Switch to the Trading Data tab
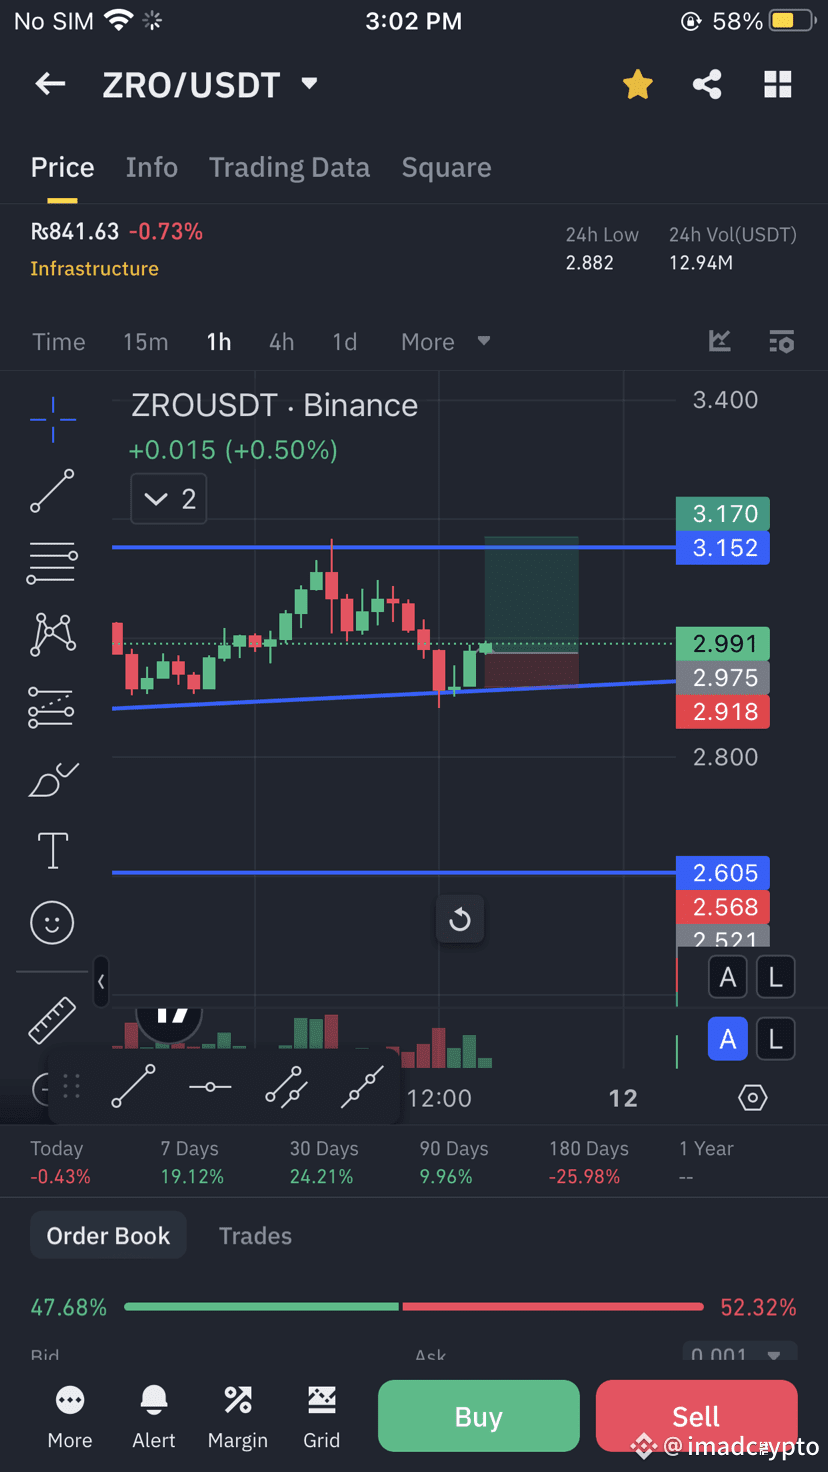This screenshot has width=828, height=1472. tap(289, 168)
